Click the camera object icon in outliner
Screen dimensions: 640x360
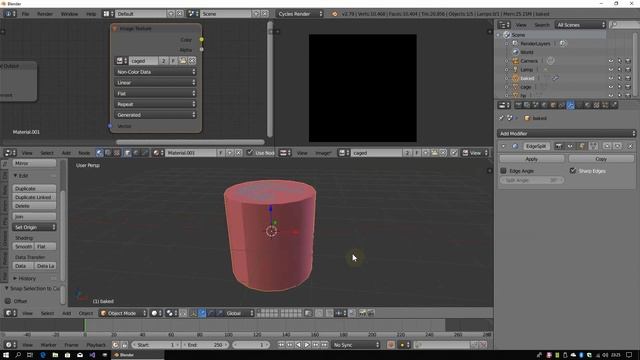coord(516,61)
